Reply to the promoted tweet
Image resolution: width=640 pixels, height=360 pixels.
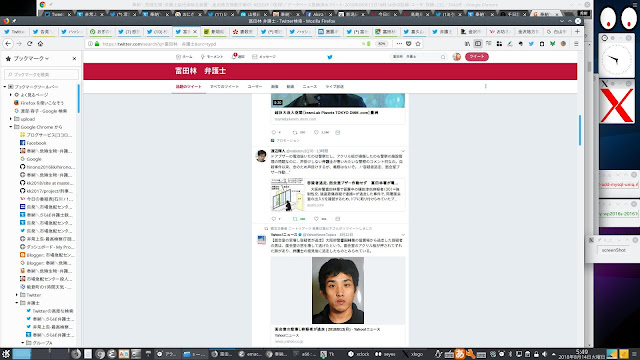(273, 132)
